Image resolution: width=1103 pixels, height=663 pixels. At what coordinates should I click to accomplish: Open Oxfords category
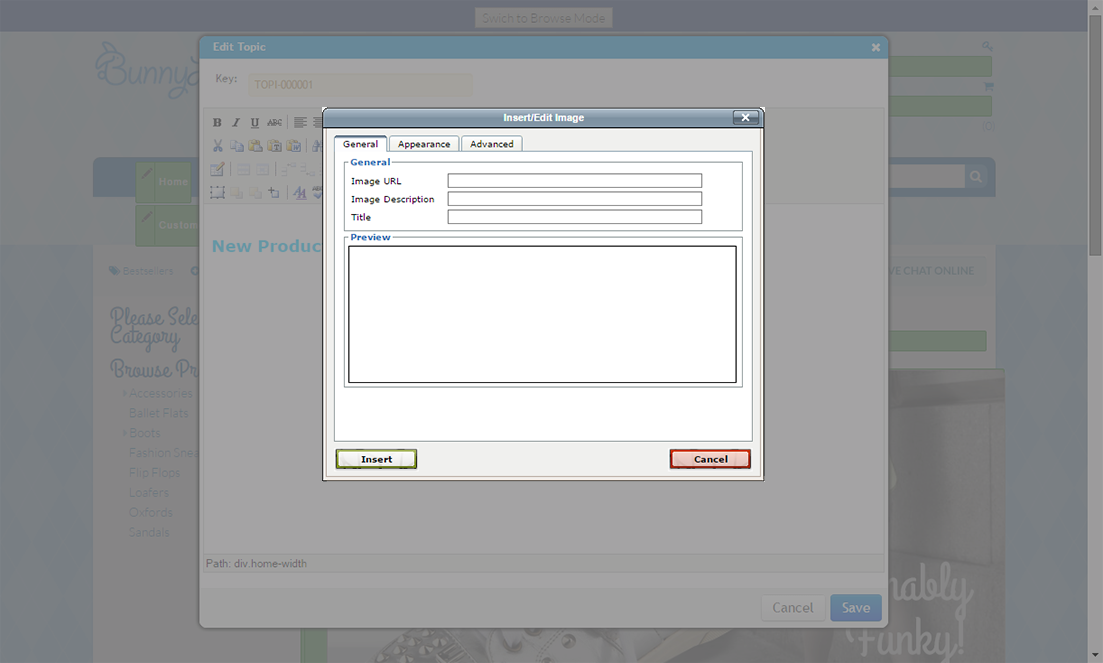(x=151, y=512)
